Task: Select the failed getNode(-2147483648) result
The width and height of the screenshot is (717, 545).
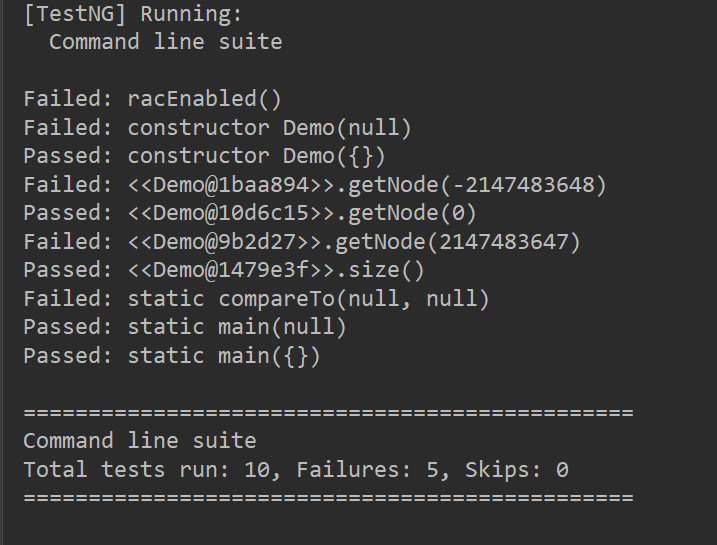Action: coord(315,185)
